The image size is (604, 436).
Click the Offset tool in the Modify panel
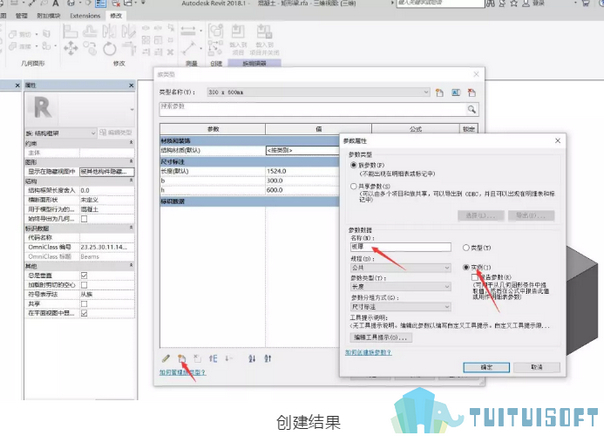[x=90, y=32]
